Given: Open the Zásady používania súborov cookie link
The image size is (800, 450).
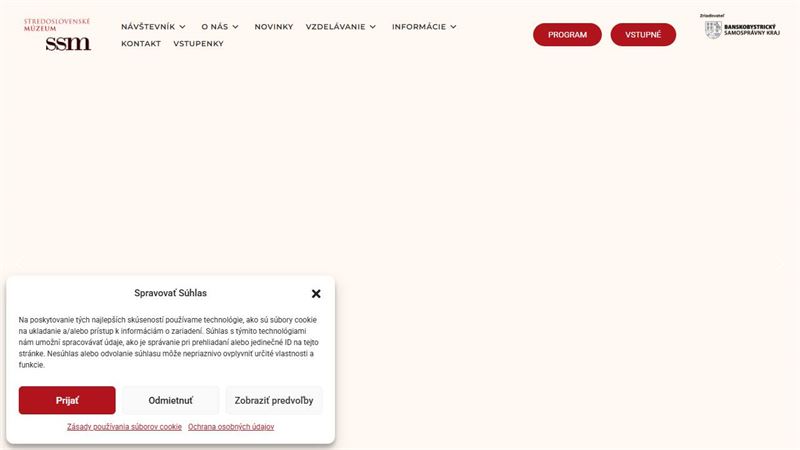Looking at the screenshot, I should [124, 427].
